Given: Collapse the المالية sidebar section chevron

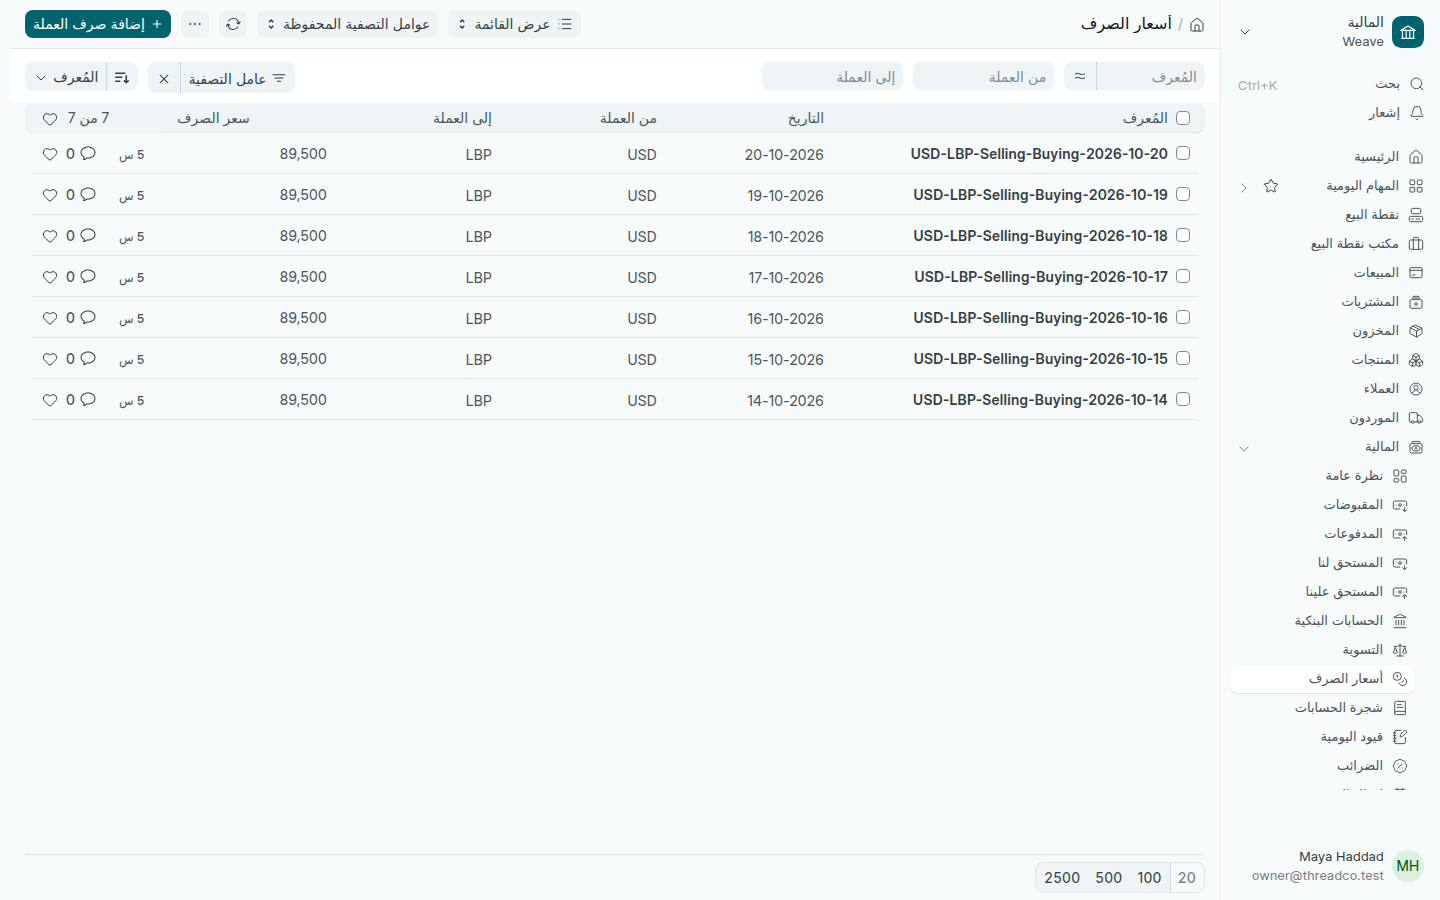Looking at the screenshot, I should pyautogui.click(x=1244, y=448).
